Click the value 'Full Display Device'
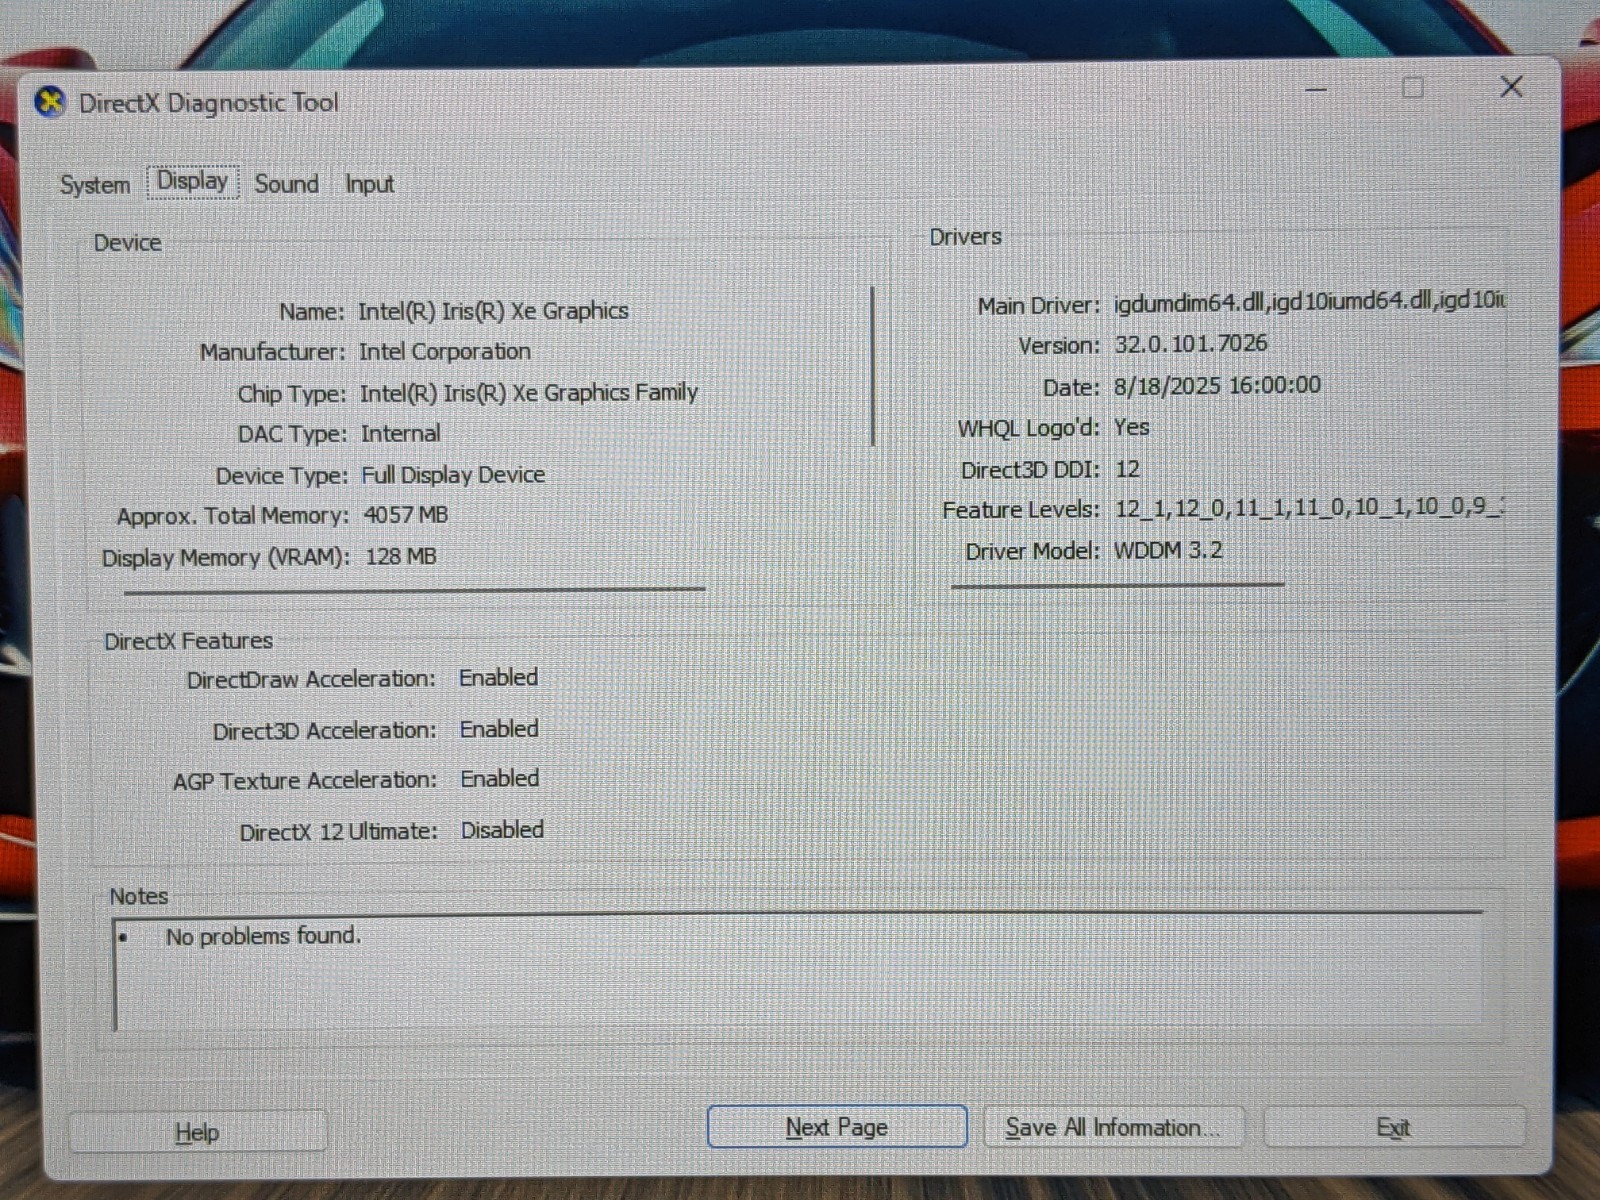The height and width of the screenshot is (1200, 1600). (x=453, y=475)
